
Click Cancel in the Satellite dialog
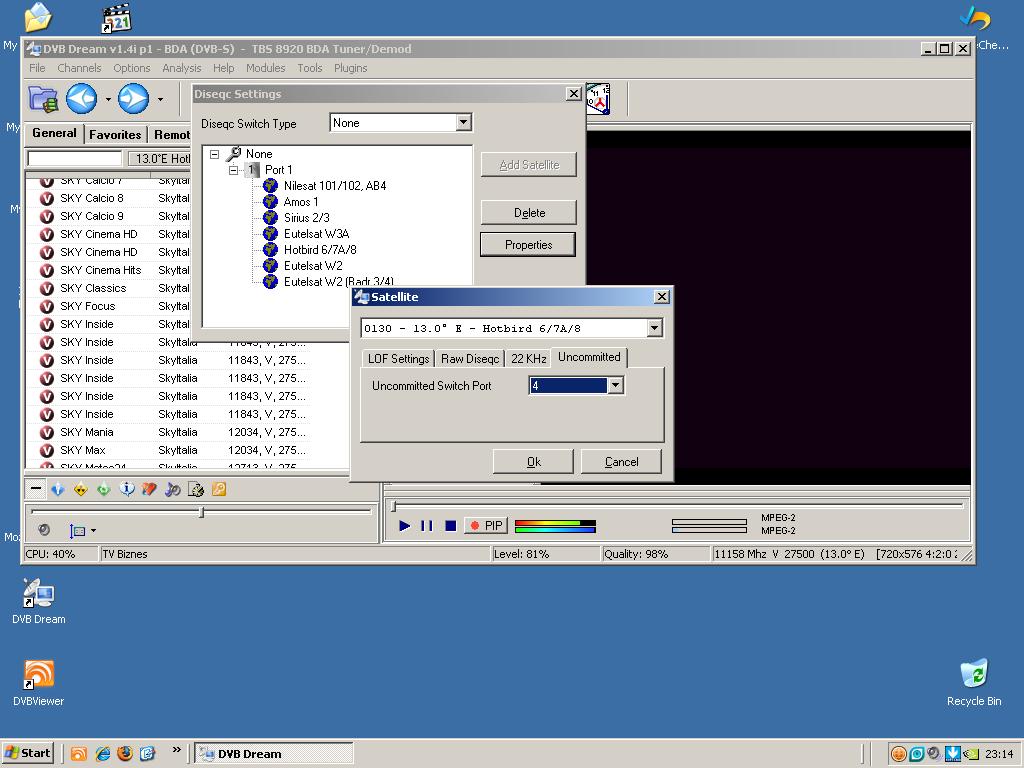tap(621, 462)
